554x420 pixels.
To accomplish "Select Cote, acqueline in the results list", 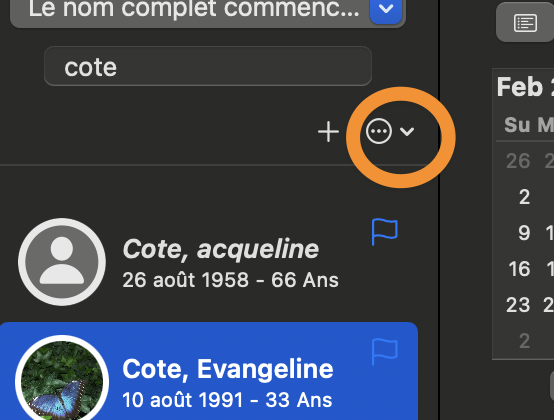I will pos(208,262).
